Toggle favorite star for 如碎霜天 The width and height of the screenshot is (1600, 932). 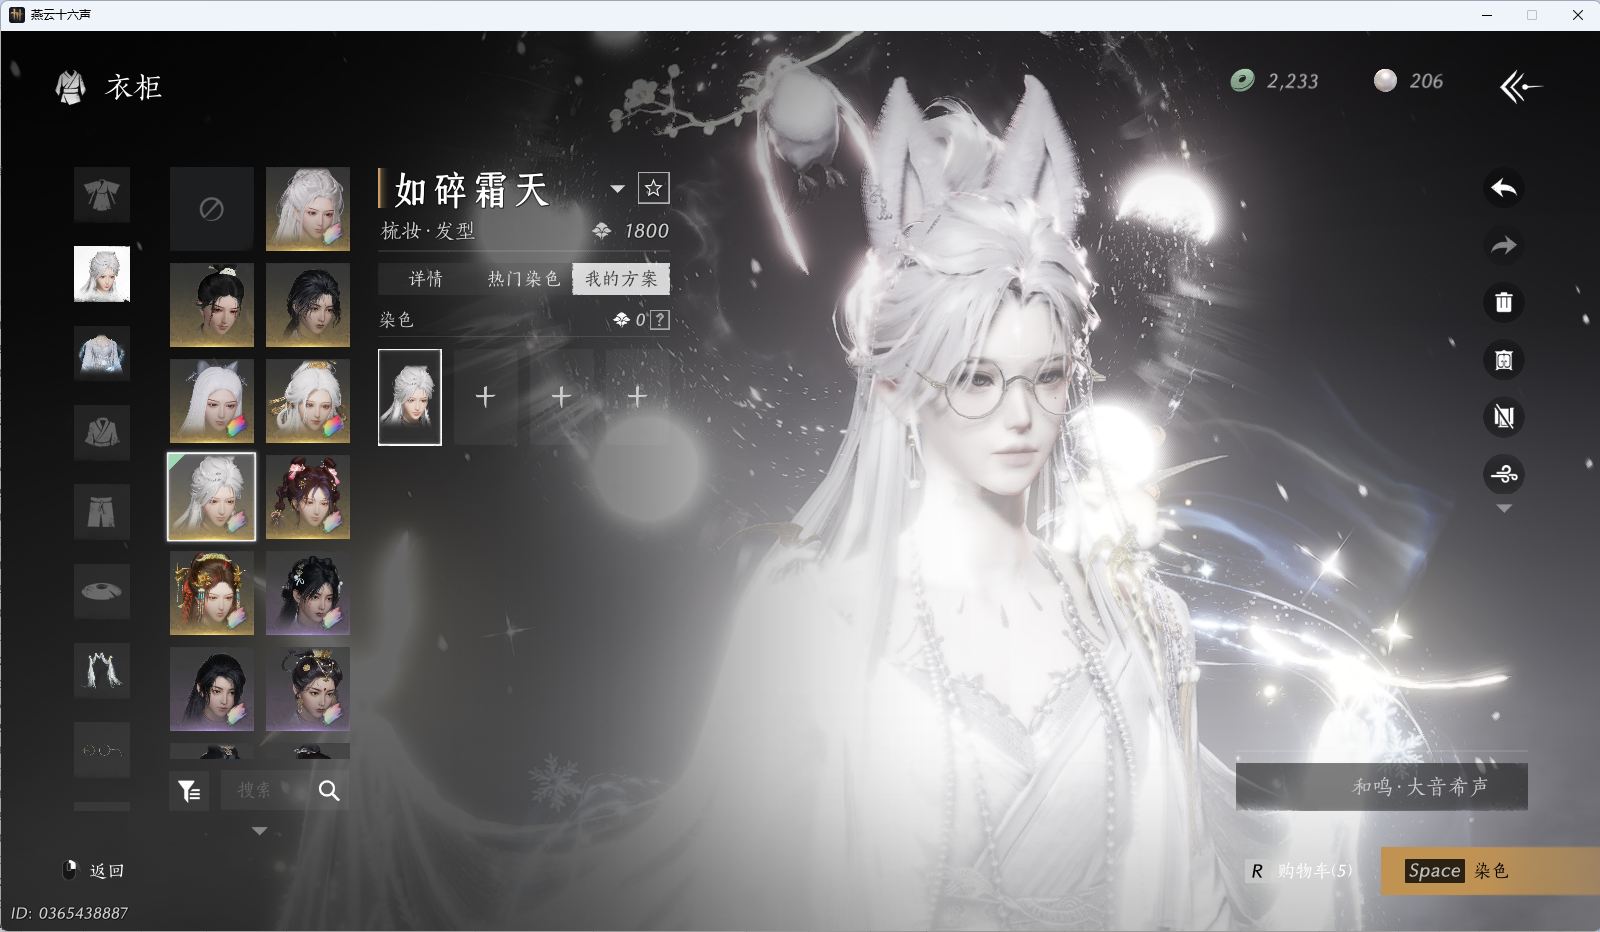click(x=653, y=188)
